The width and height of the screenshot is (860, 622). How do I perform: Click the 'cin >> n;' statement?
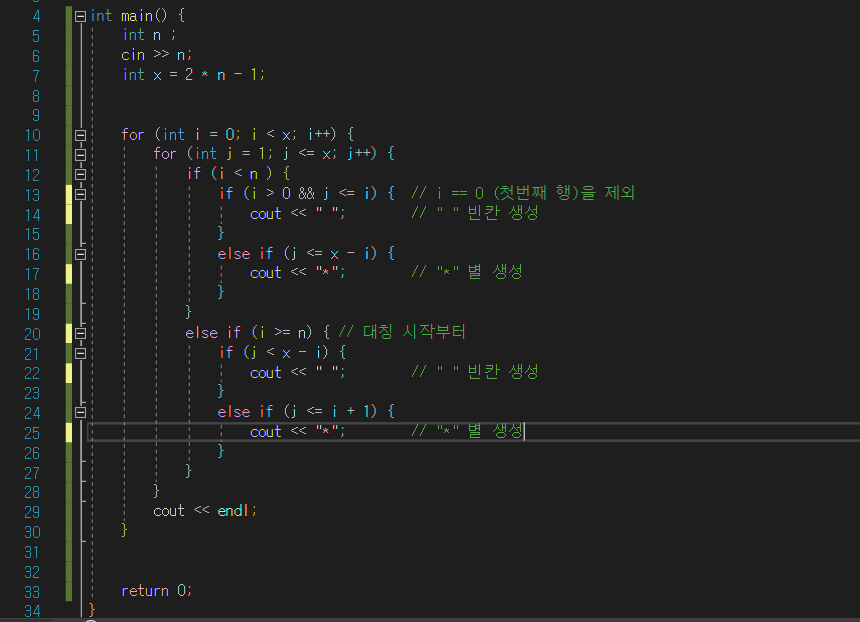156,55
